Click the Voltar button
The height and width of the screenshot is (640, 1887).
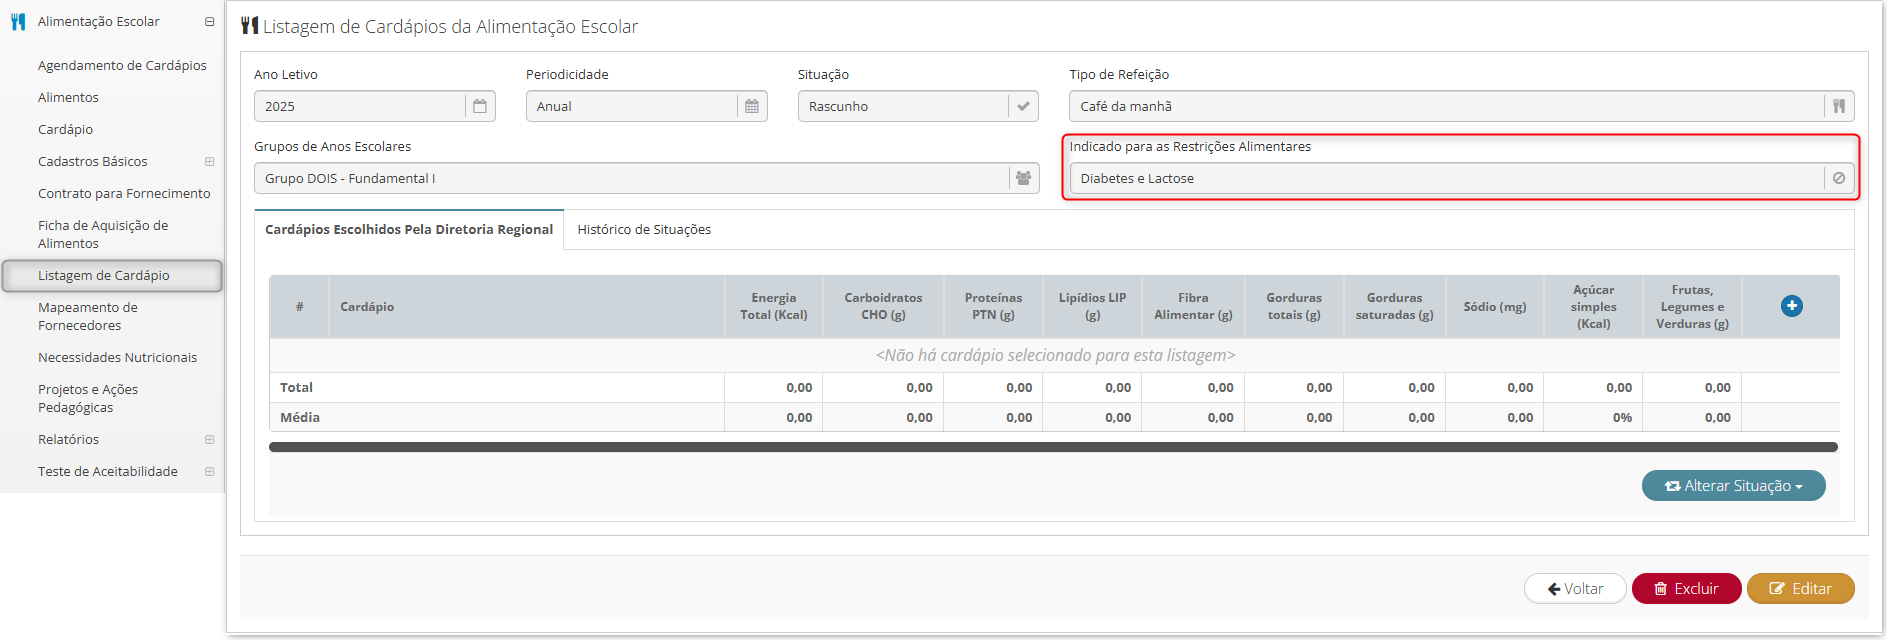click(x=1575, y=588)
